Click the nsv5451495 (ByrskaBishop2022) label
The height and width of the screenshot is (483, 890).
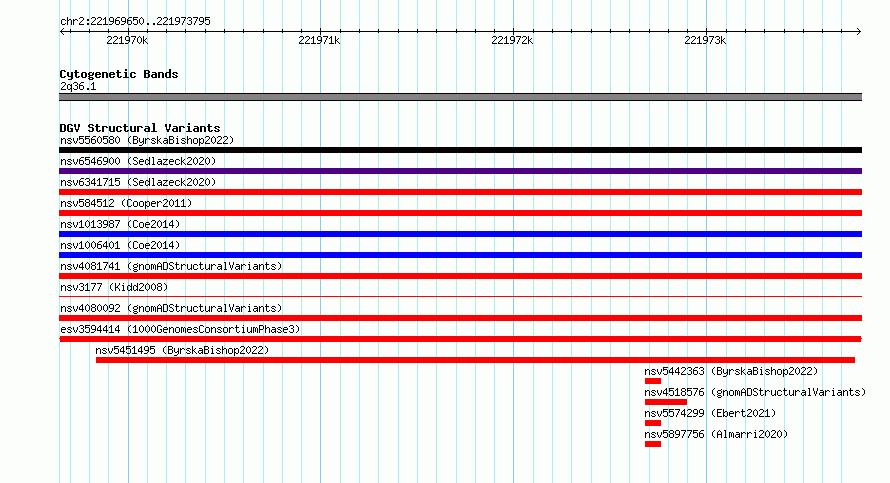coord(182,350)
